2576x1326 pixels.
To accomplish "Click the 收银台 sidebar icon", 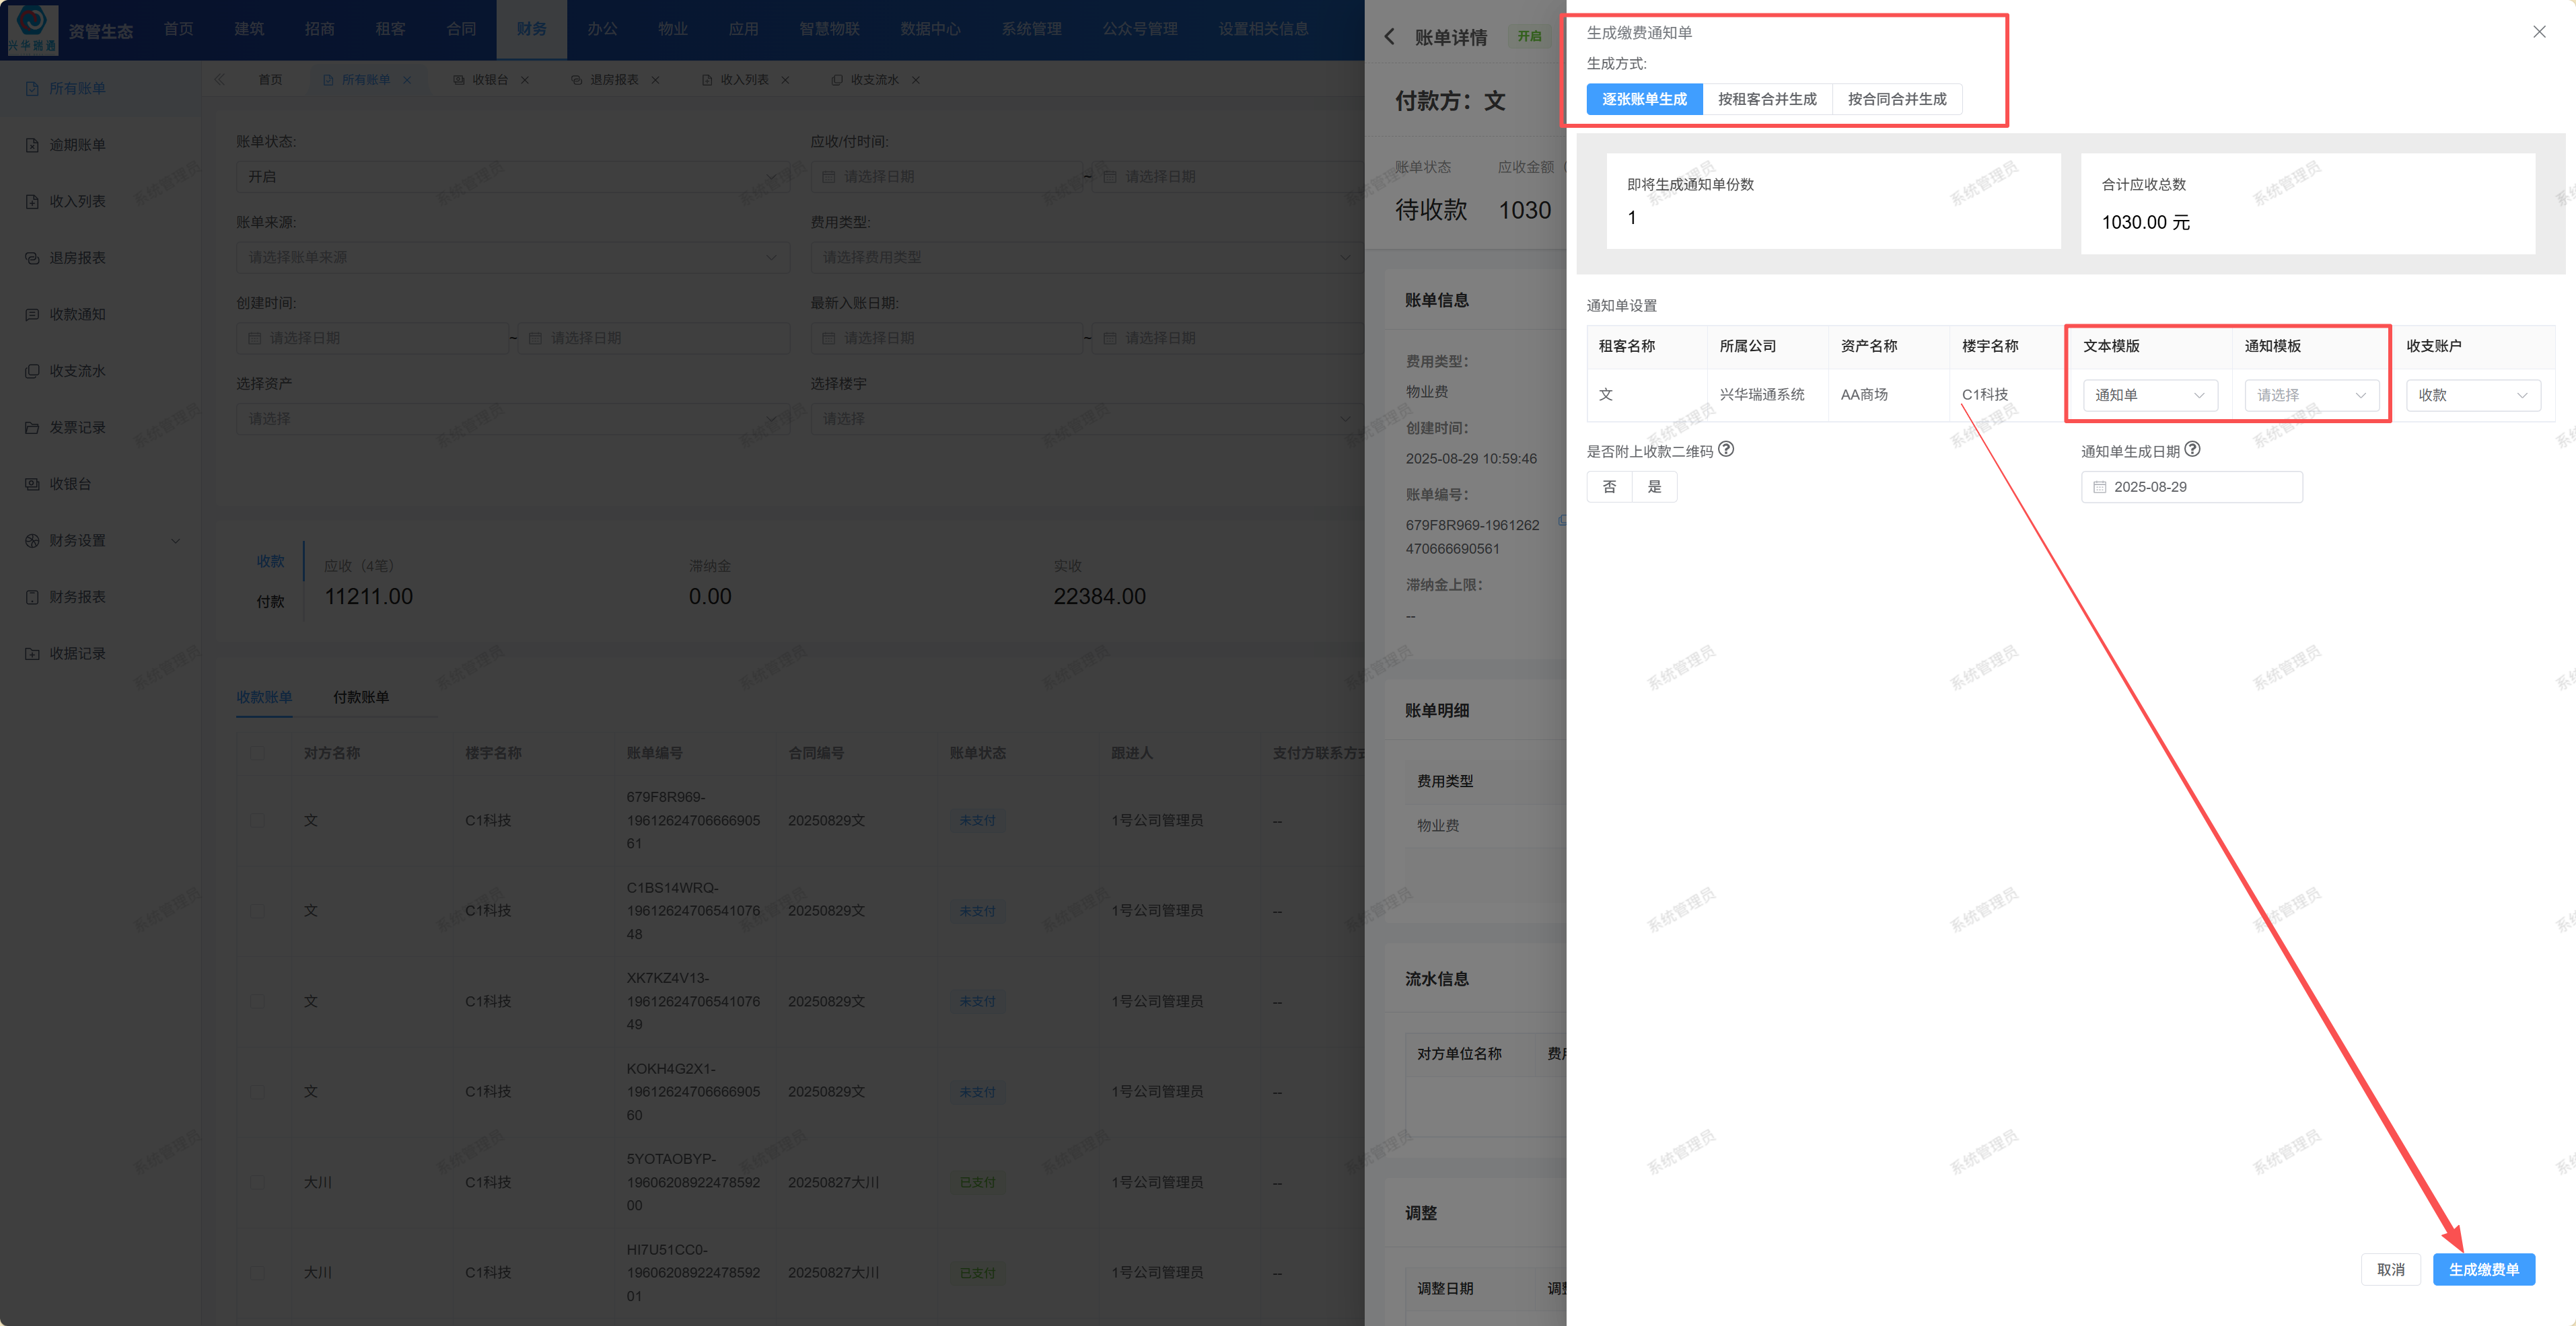I will pos(32,484).
